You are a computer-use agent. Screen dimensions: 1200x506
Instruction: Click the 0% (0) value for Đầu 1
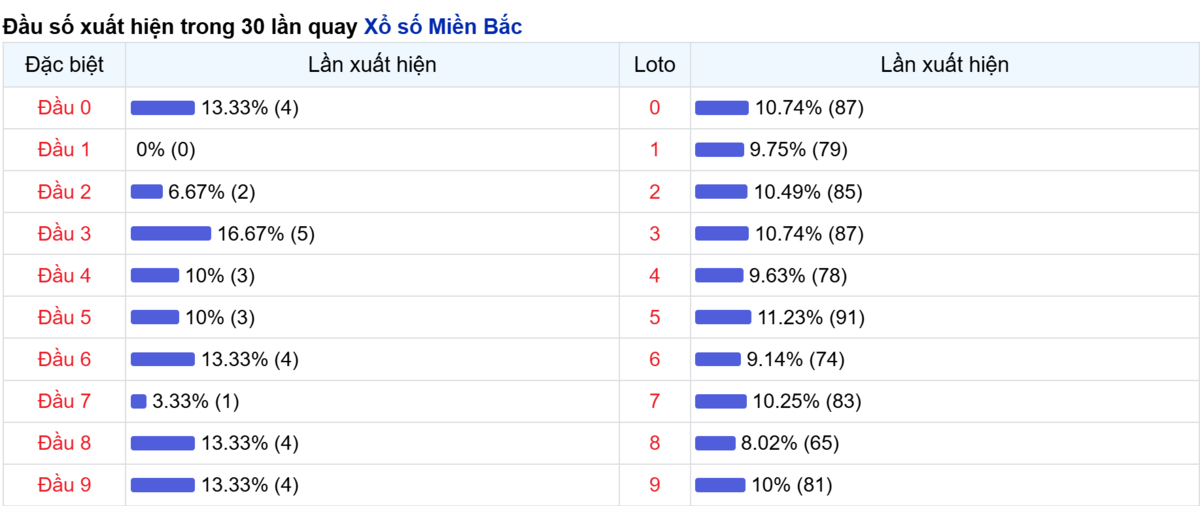point(166,150)
